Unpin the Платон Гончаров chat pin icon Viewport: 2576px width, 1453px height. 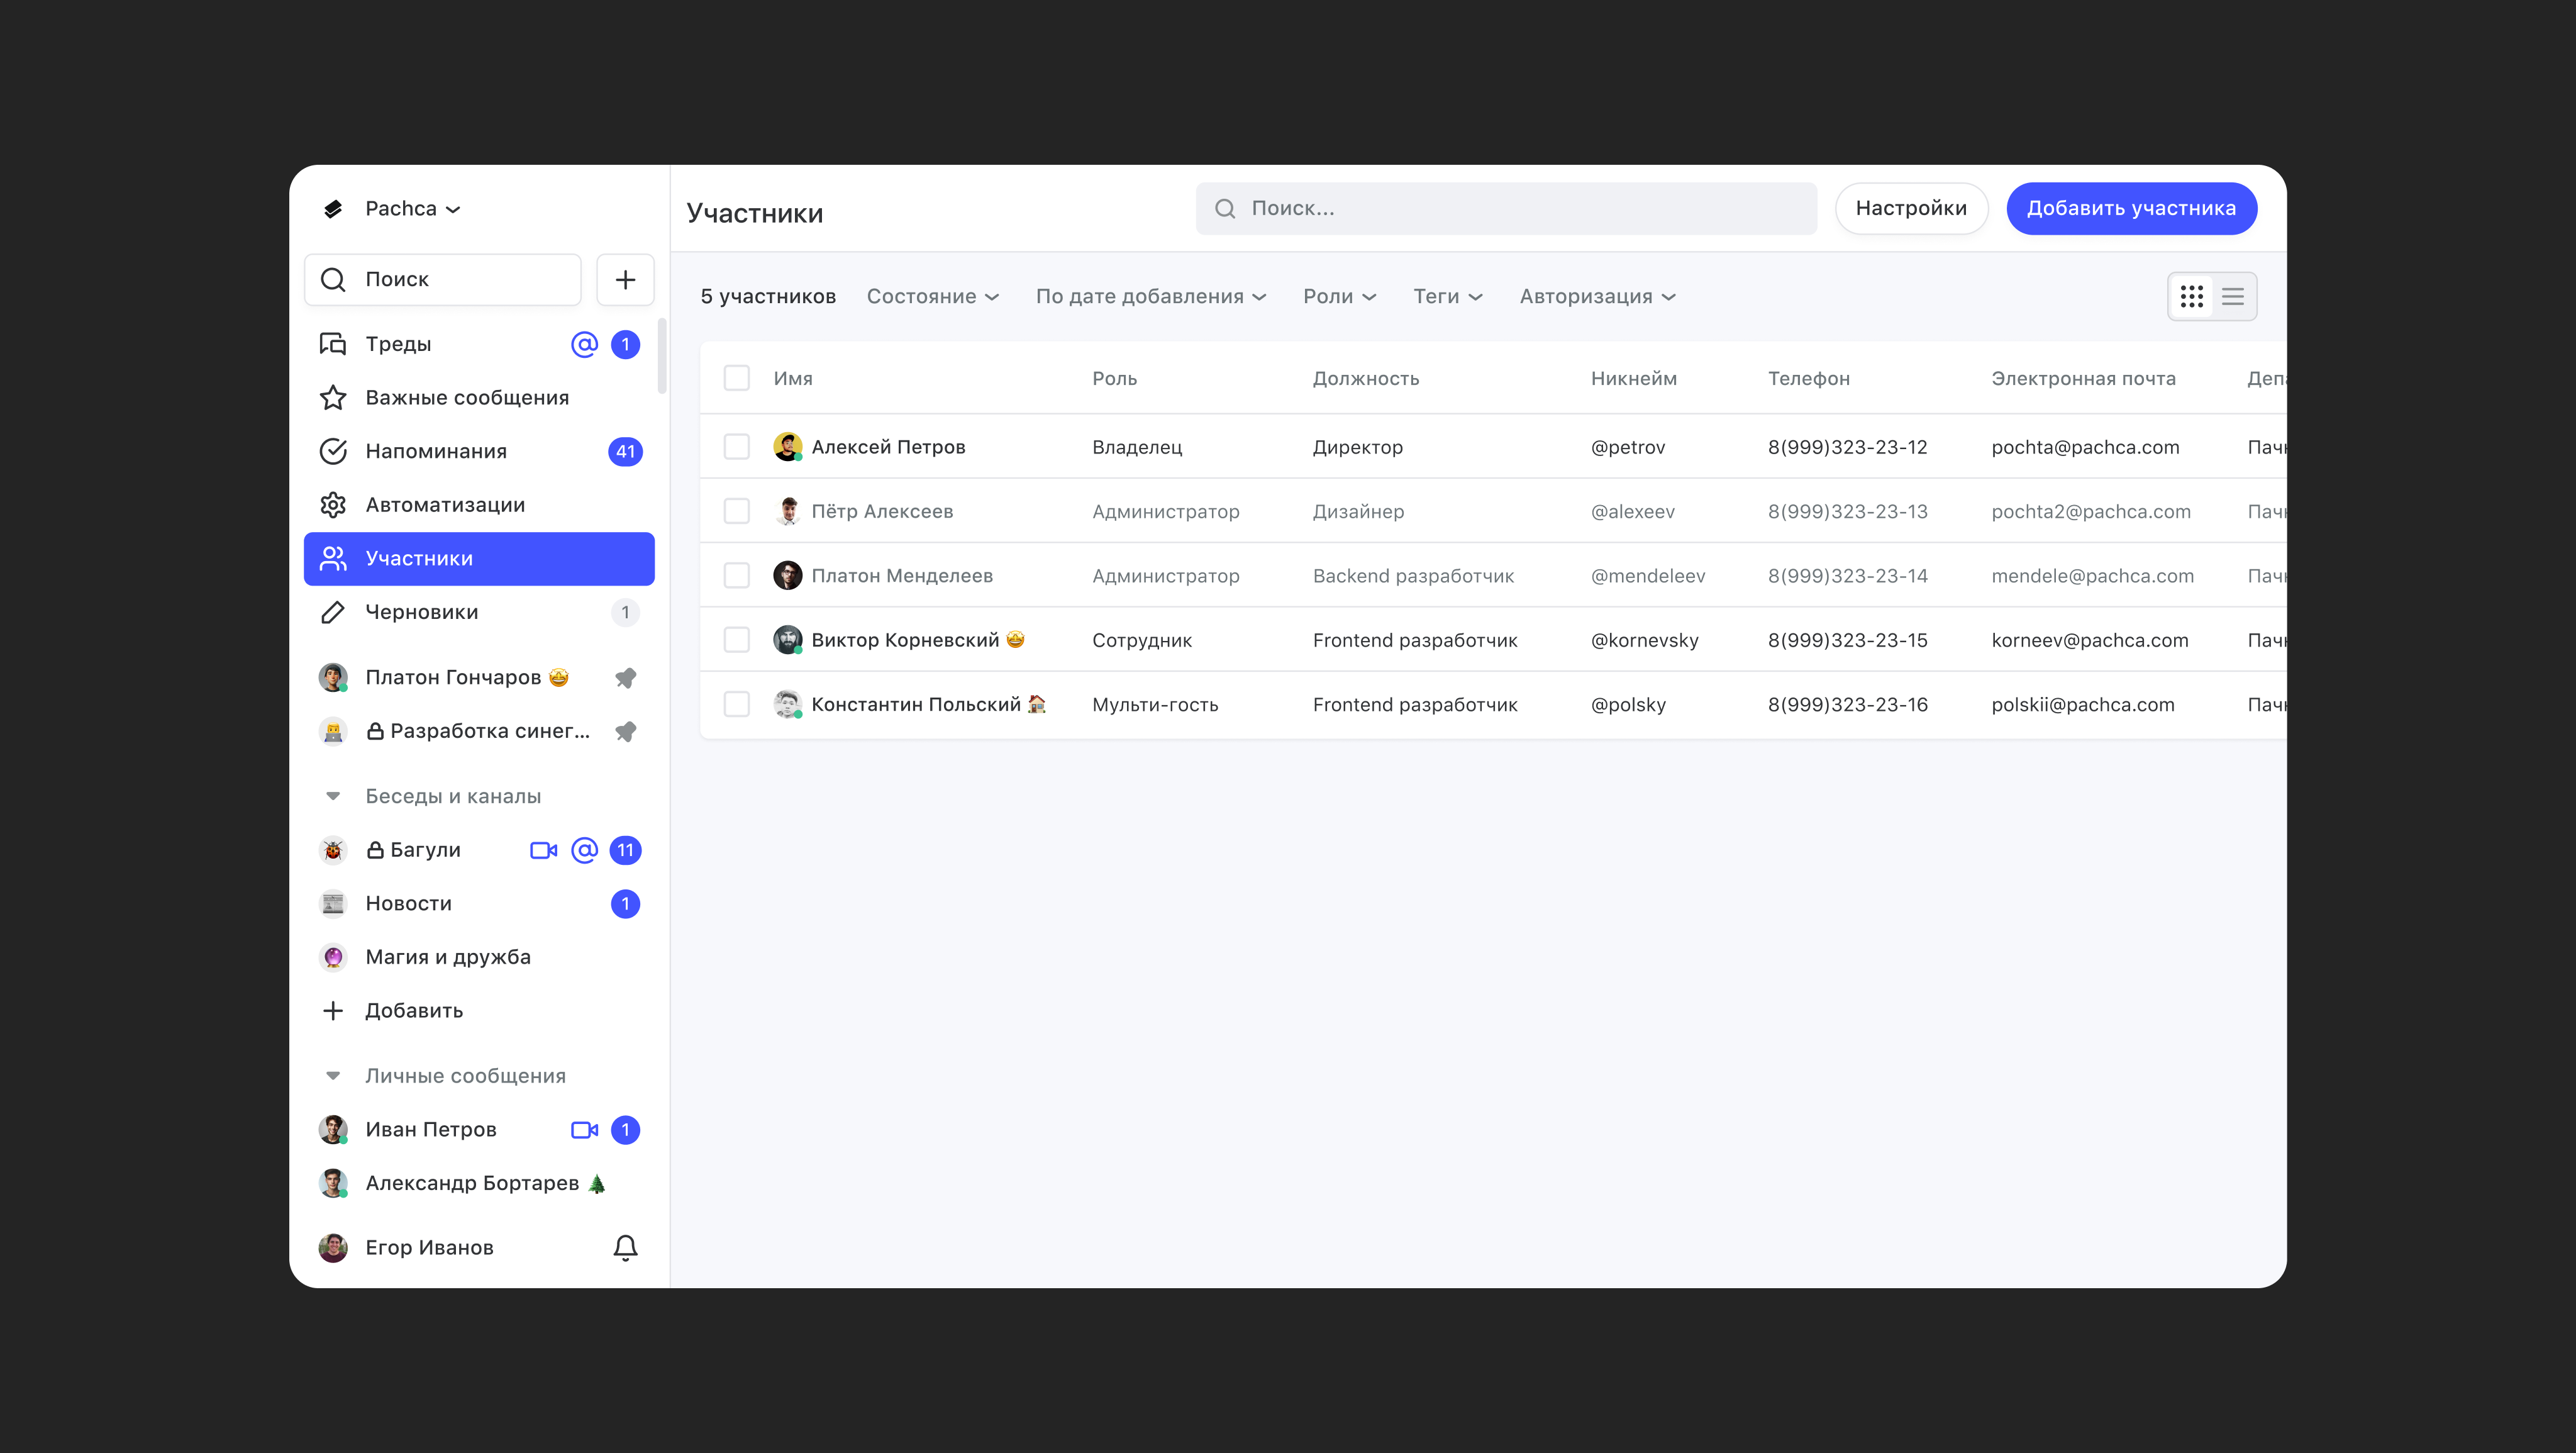[x=625, y=678]
